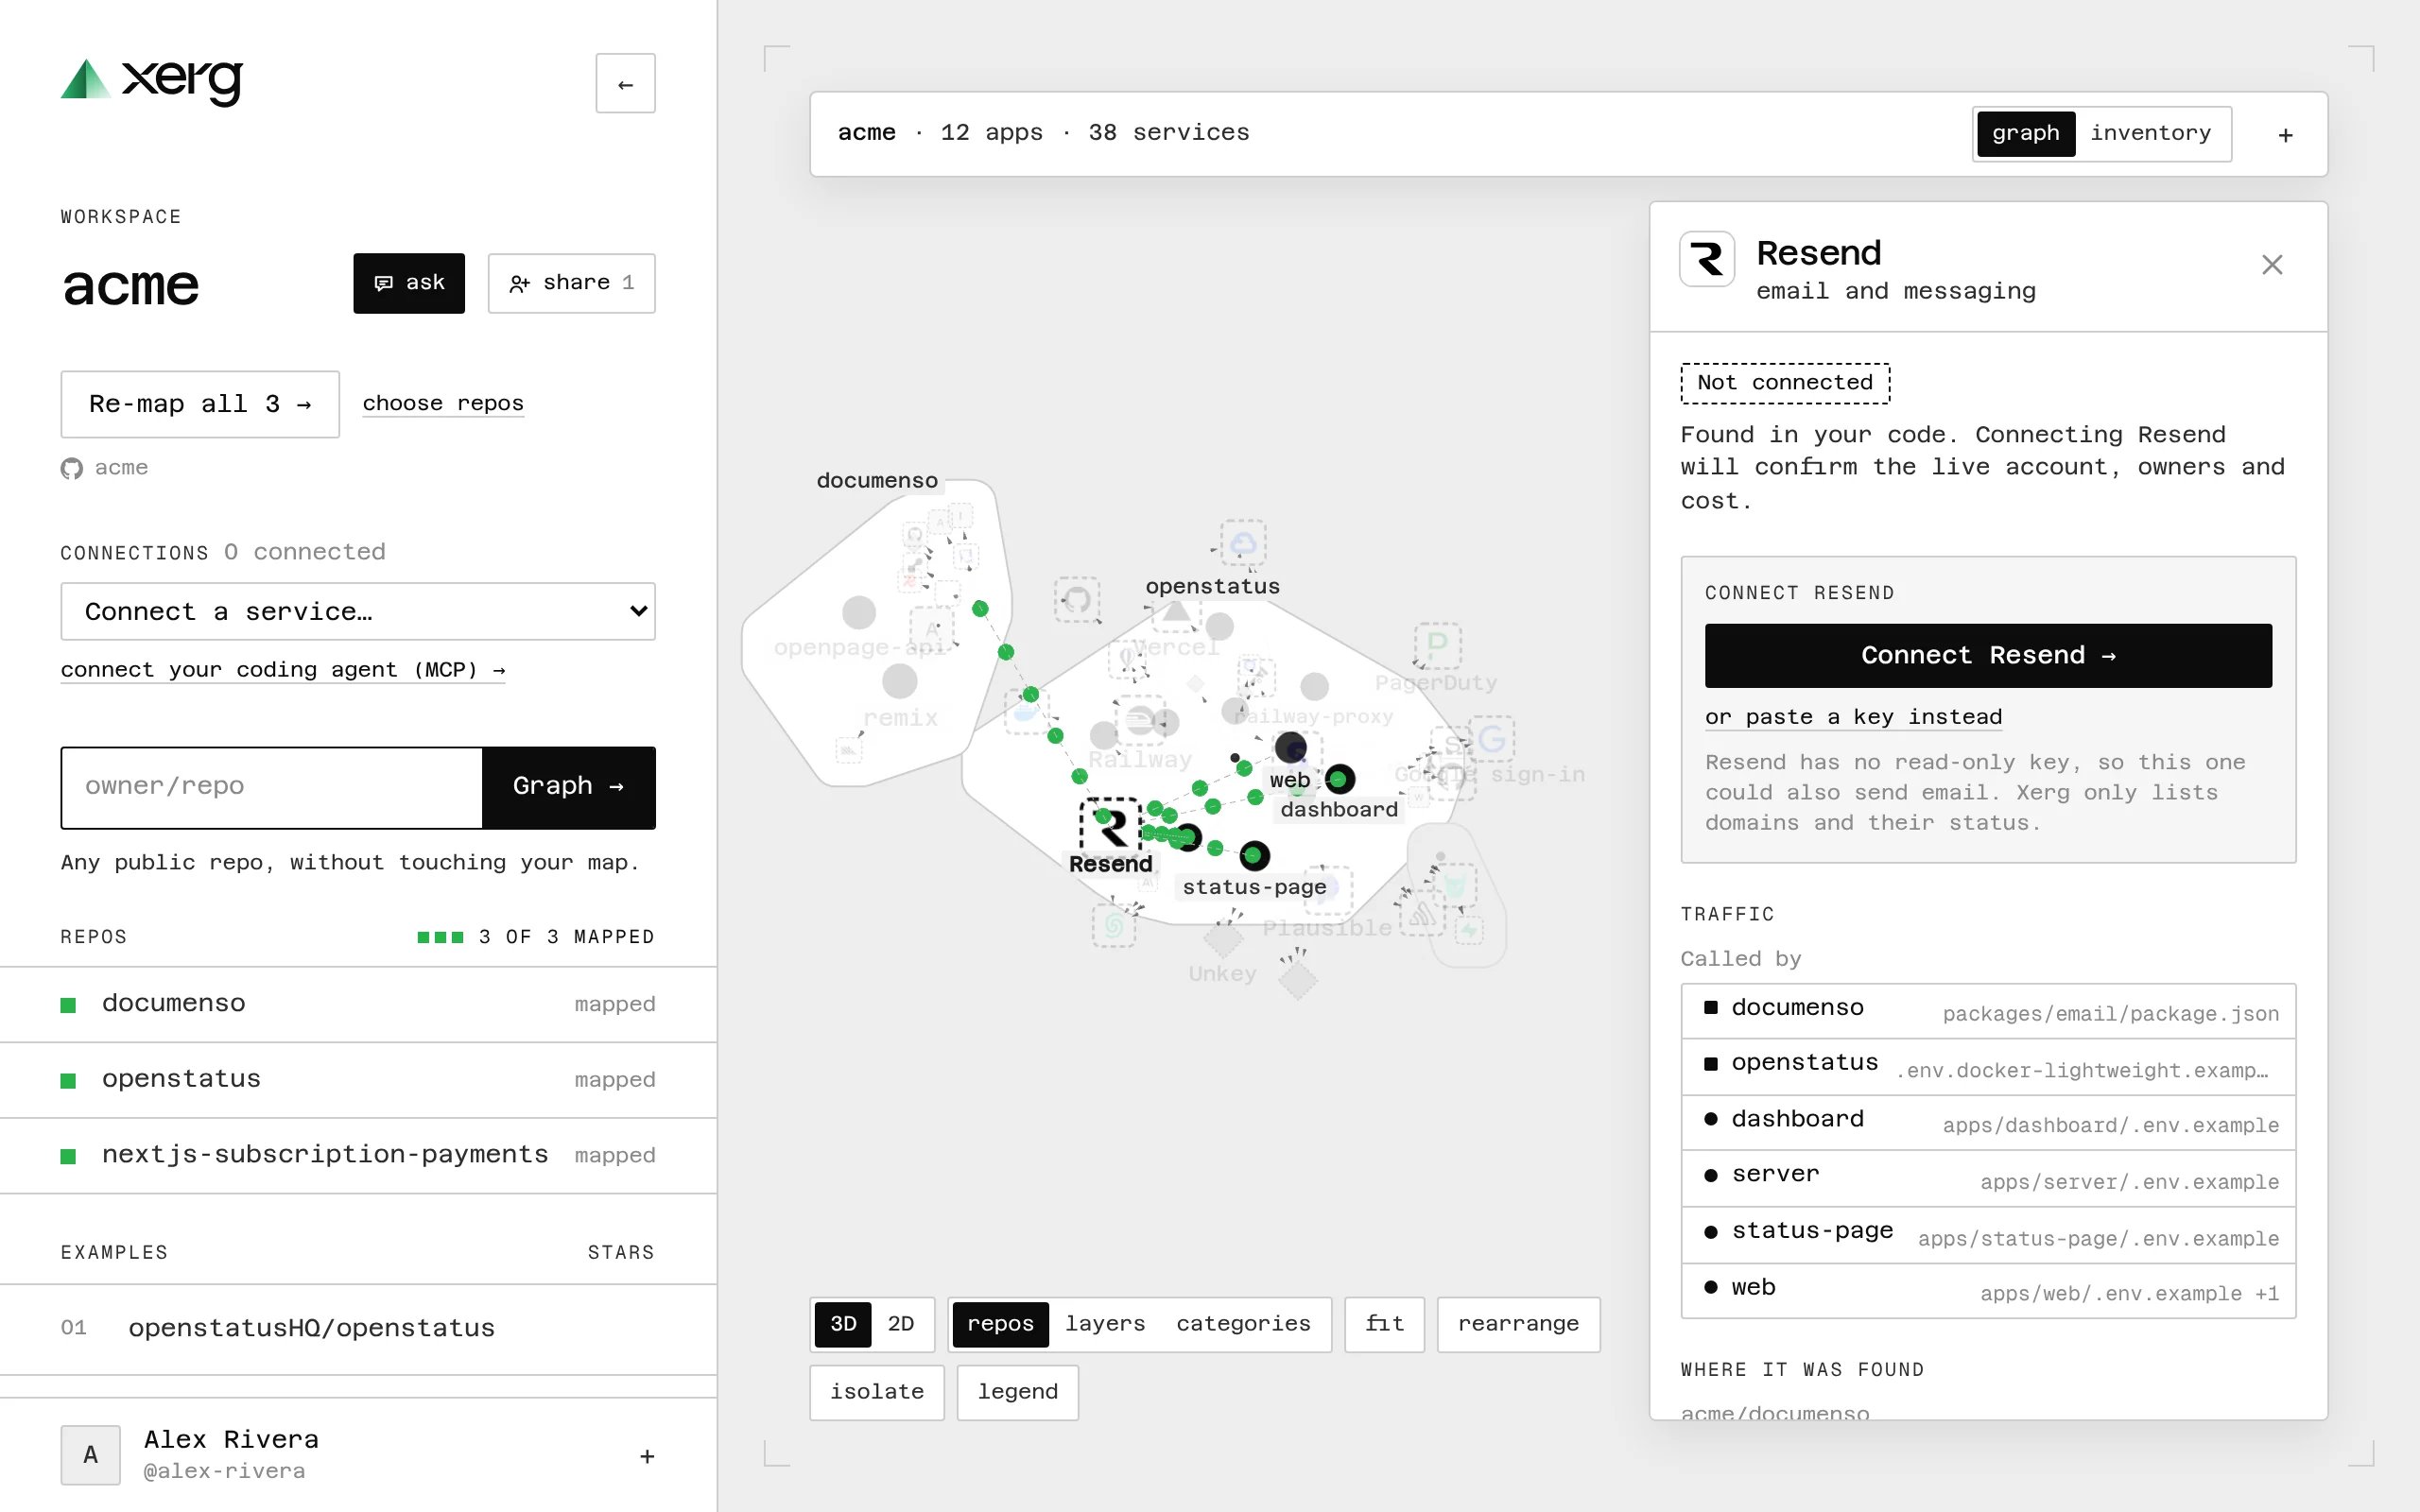This screenshot has width=2420, height=1512.
Task: Focus the owner/repo input field
Action: click(272, 787)
